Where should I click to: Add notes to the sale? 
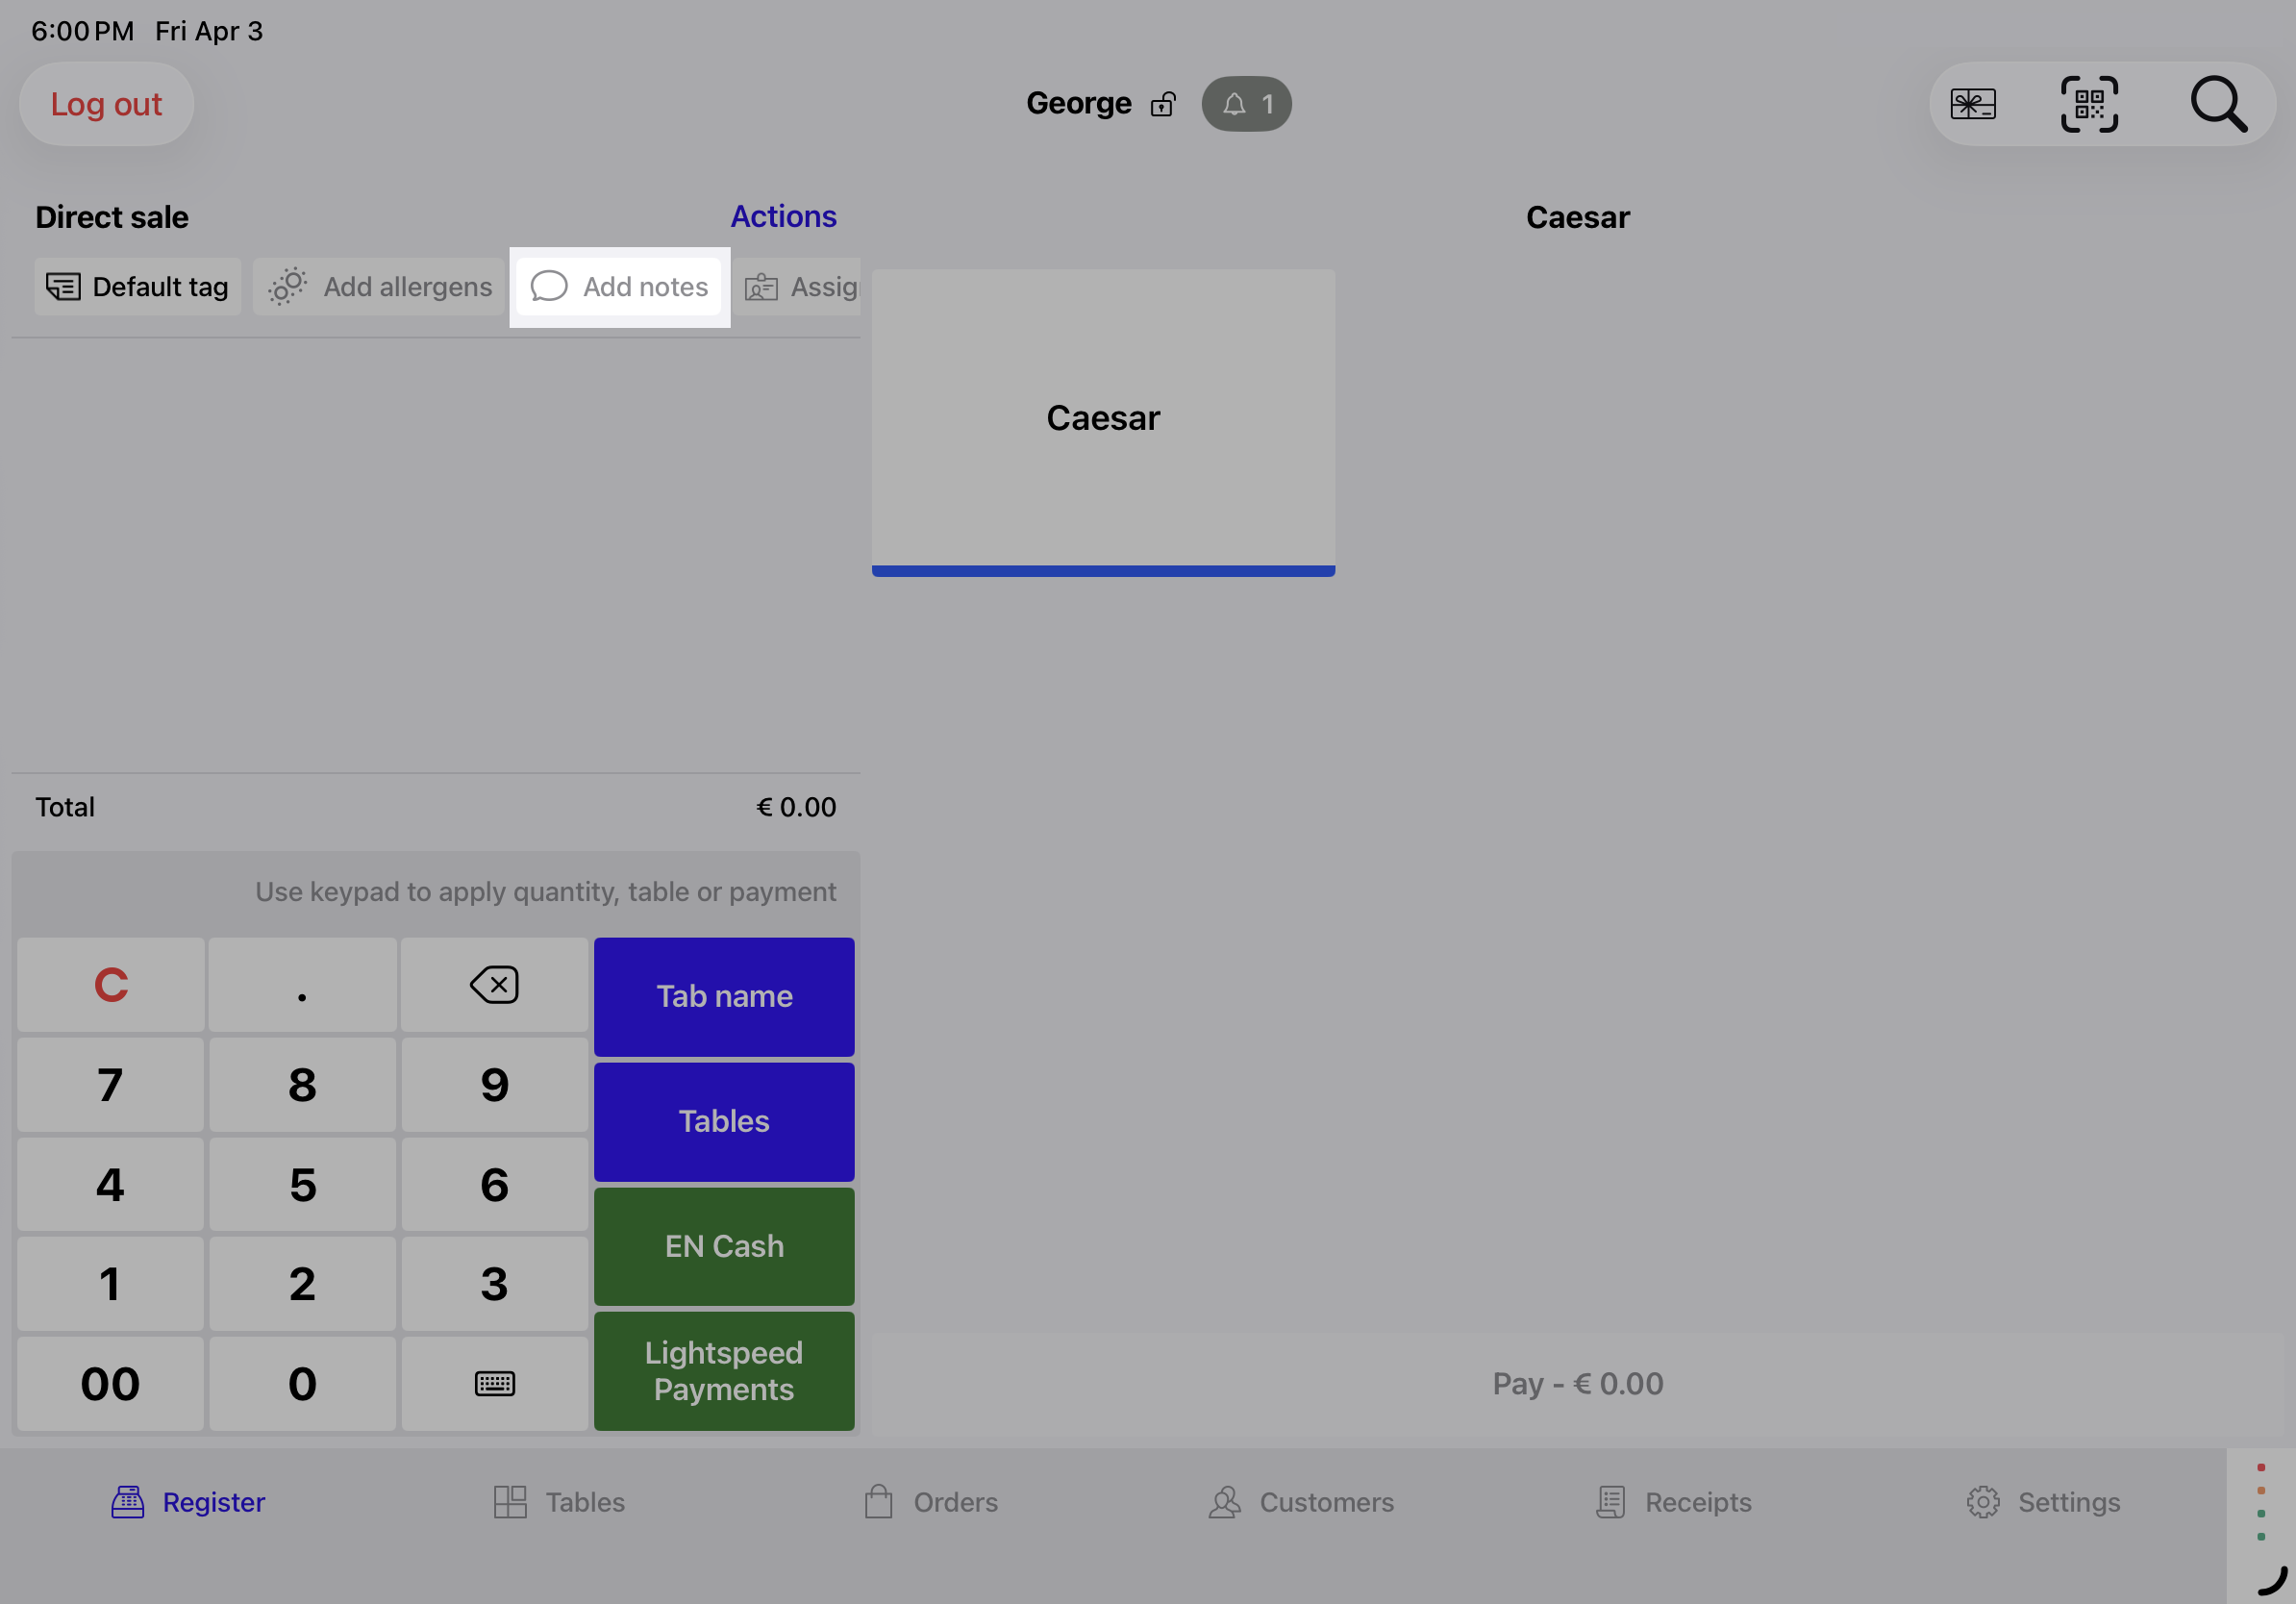coord(618,287)
